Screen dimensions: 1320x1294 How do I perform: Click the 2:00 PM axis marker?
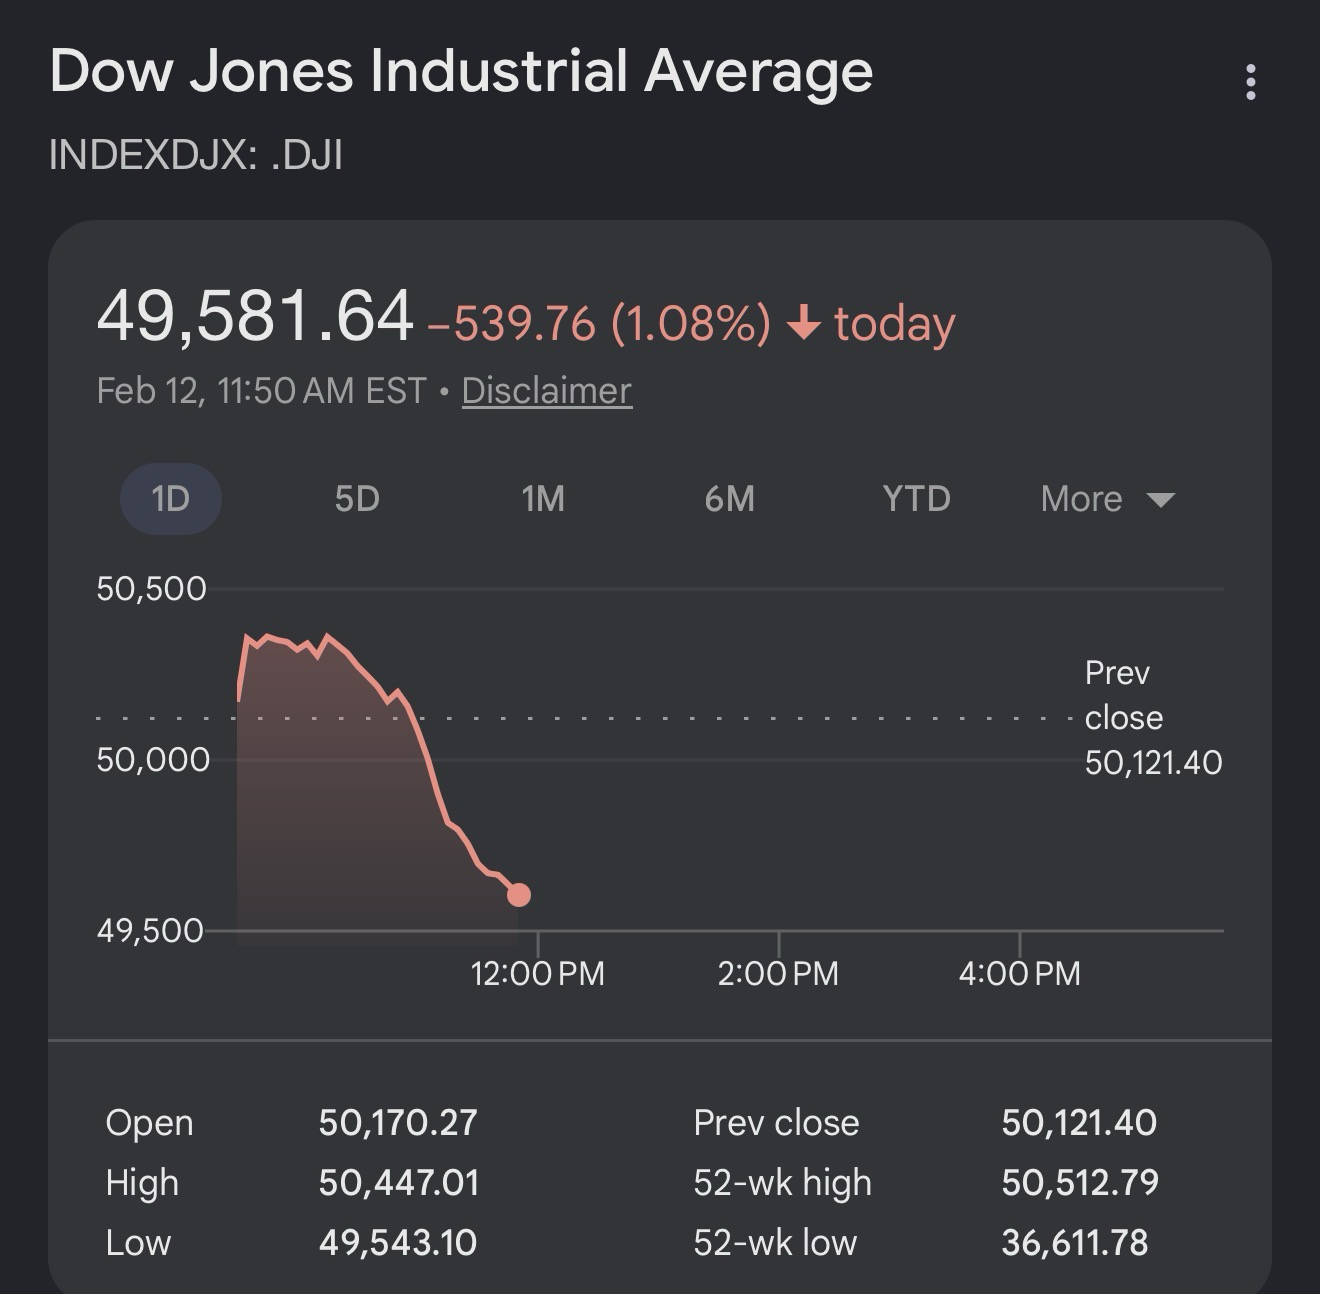coord(778,973)
